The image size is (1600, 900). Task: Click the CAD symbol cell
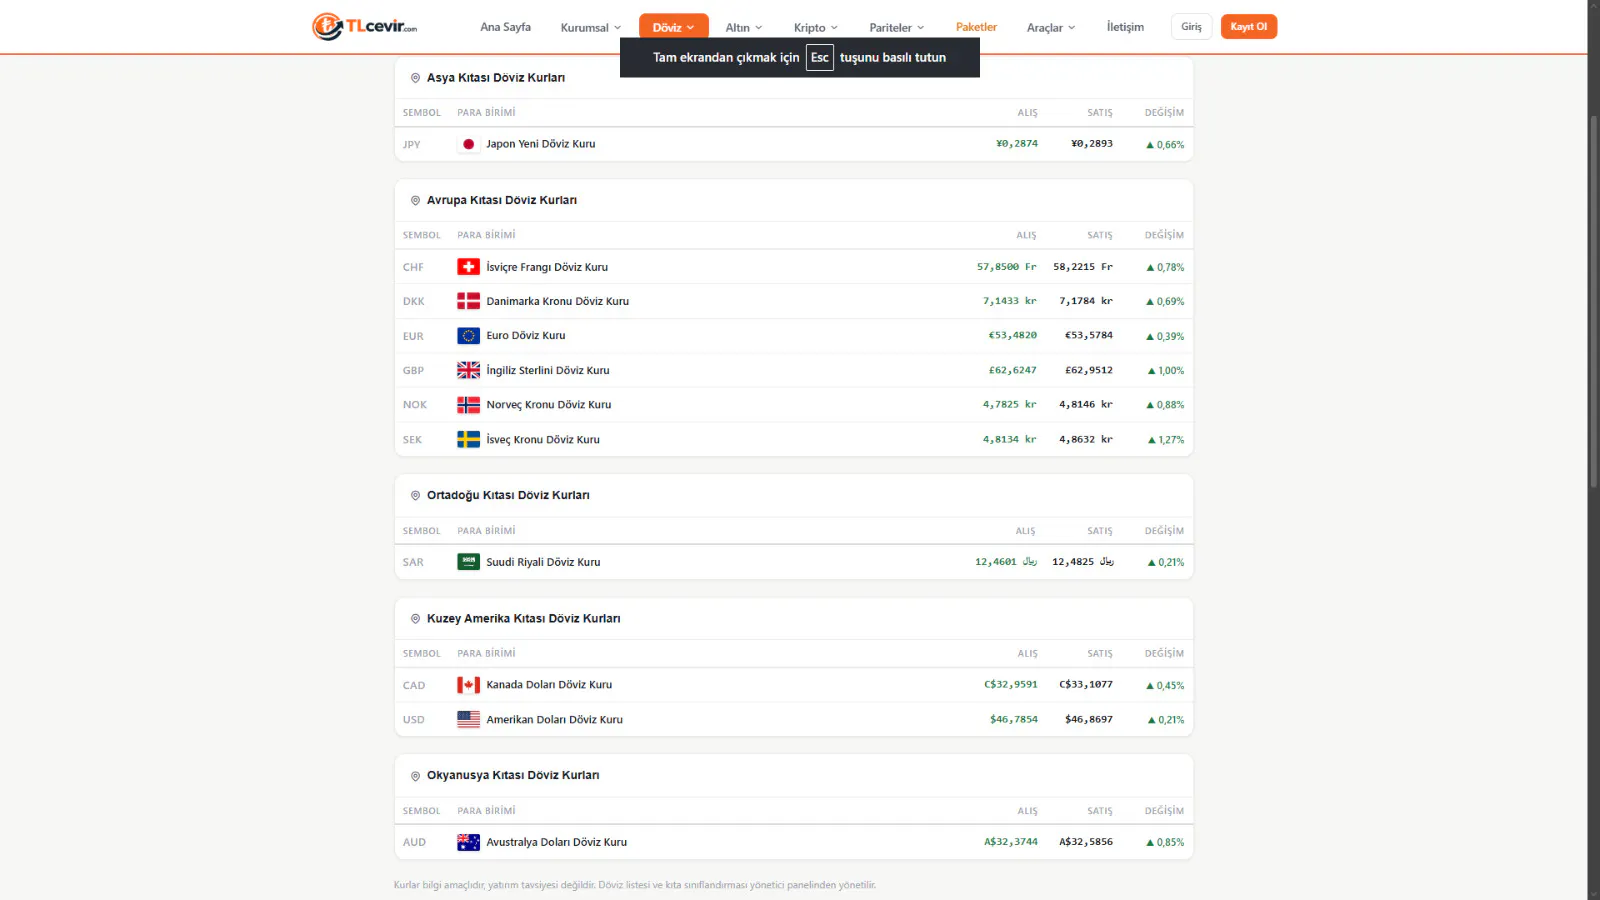(x=414, y=686)
